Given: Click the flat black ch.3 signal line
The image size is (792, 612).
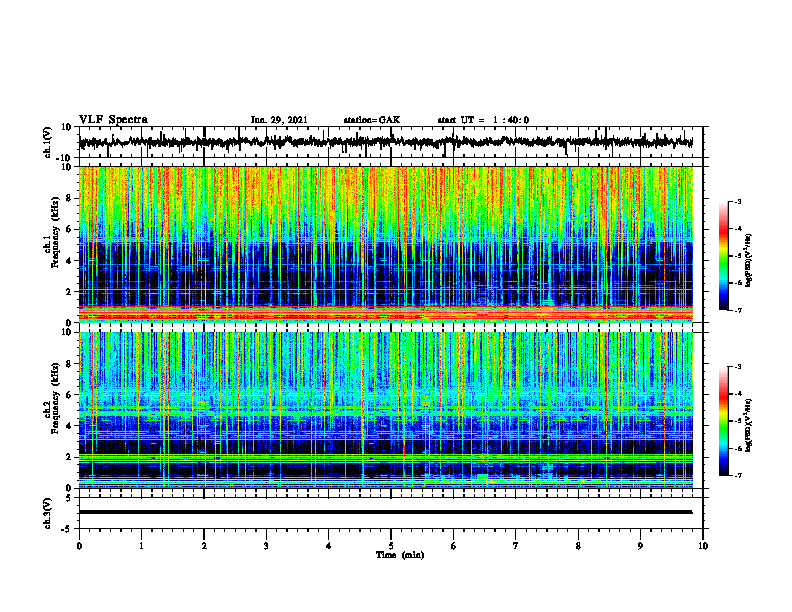Looking at the screenshot, I should [385, 512].
